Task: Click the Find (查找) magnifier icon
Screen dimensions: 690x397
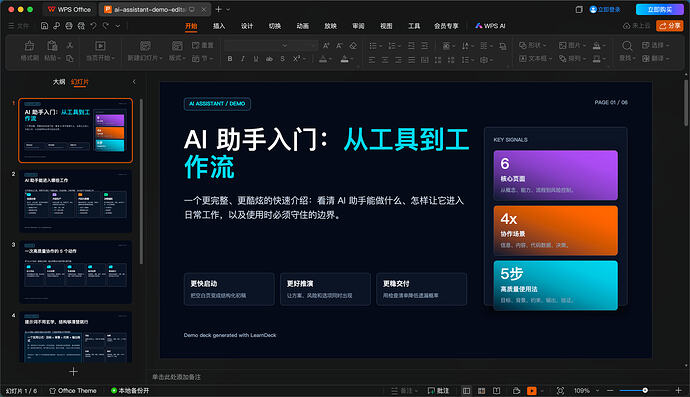Action: pos(627,46)
